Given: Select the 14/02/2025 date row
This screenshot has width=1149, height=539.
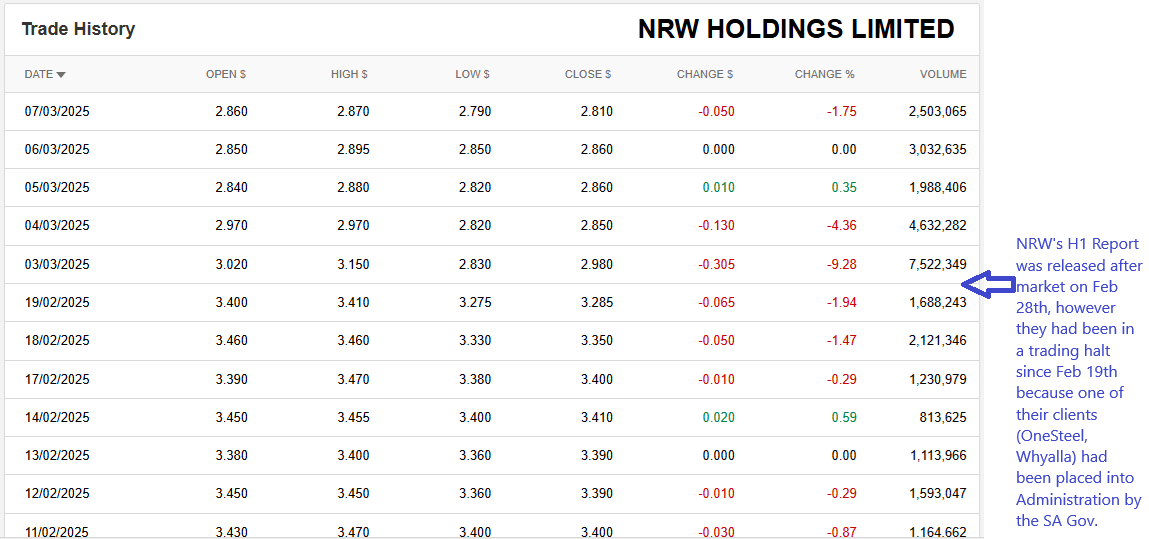Looking at the screenshot, I should click(57, 418).
